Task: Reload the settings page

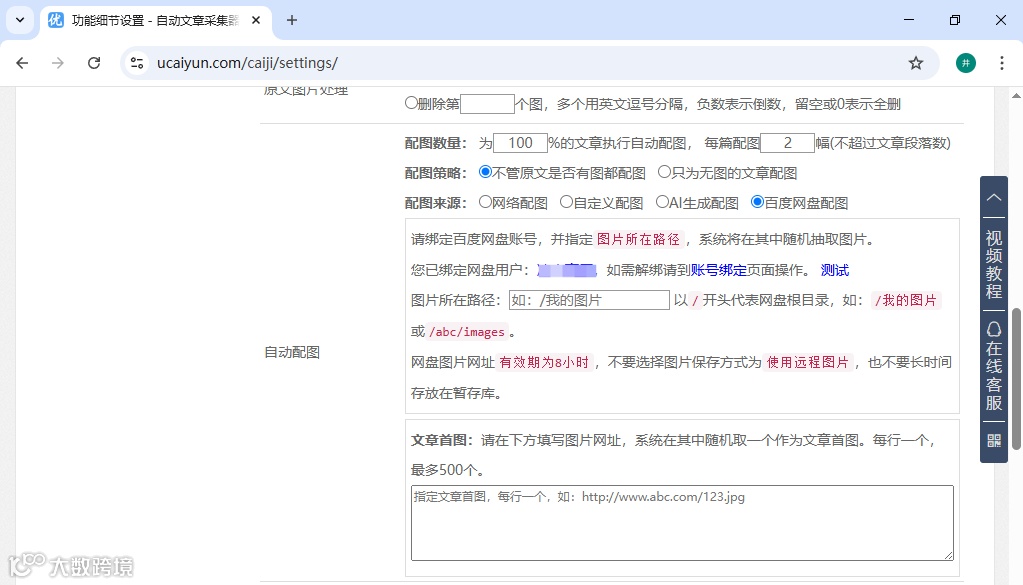Action: click(94, 63)
